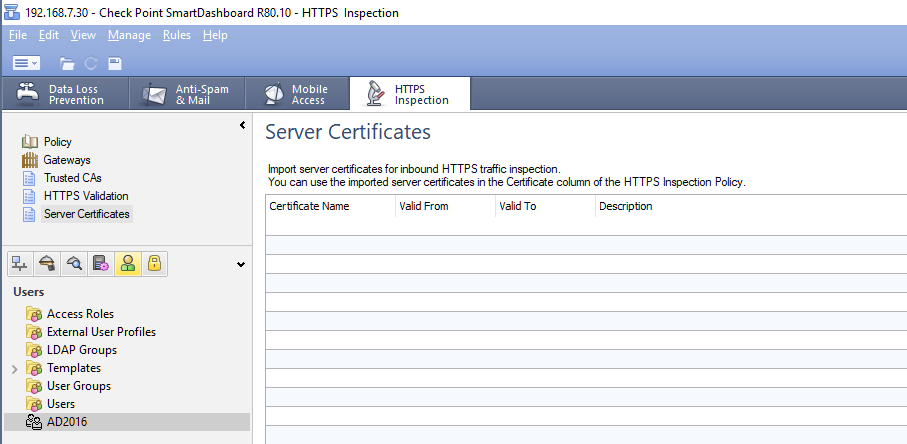Click the Anti-Spam & Mail envelope icon
907x444 pixels.
pos(154,94)
